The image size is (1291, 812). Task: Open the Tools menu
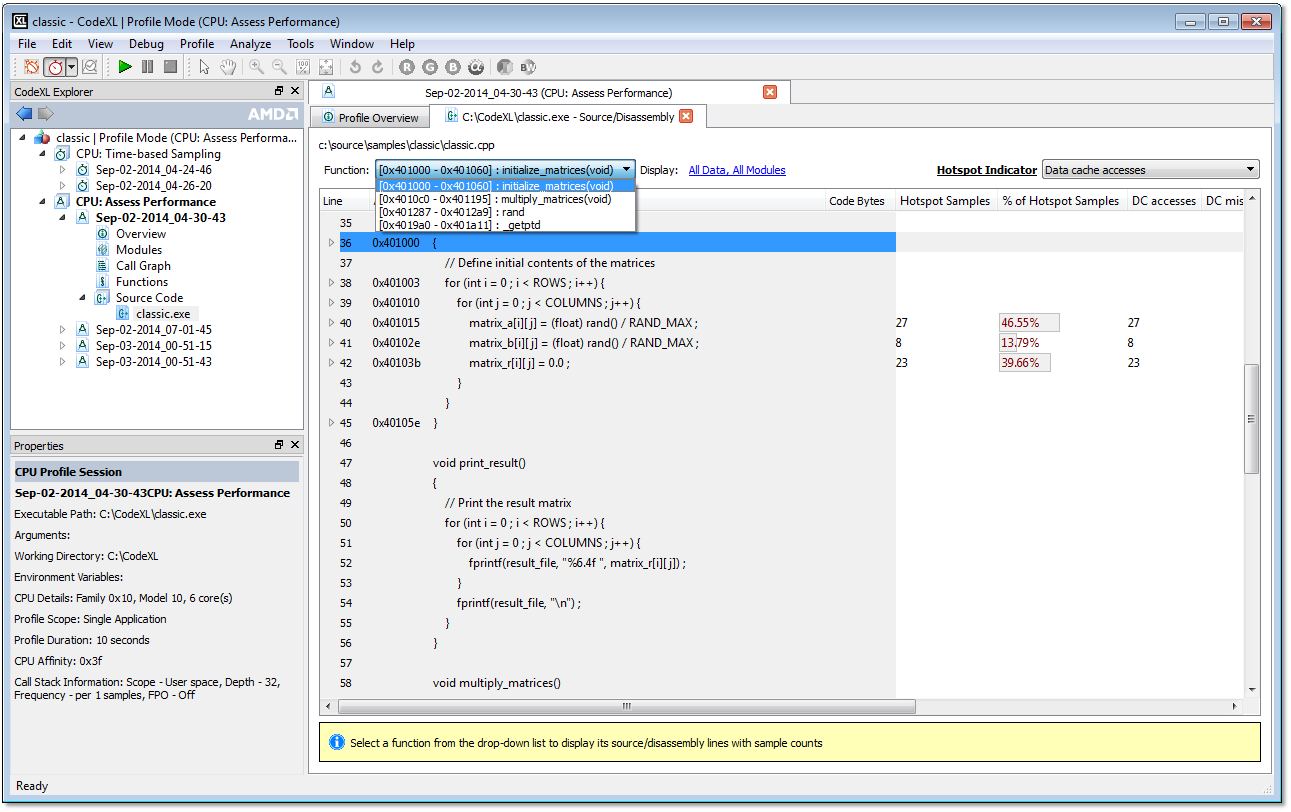(x=300, y=44)
